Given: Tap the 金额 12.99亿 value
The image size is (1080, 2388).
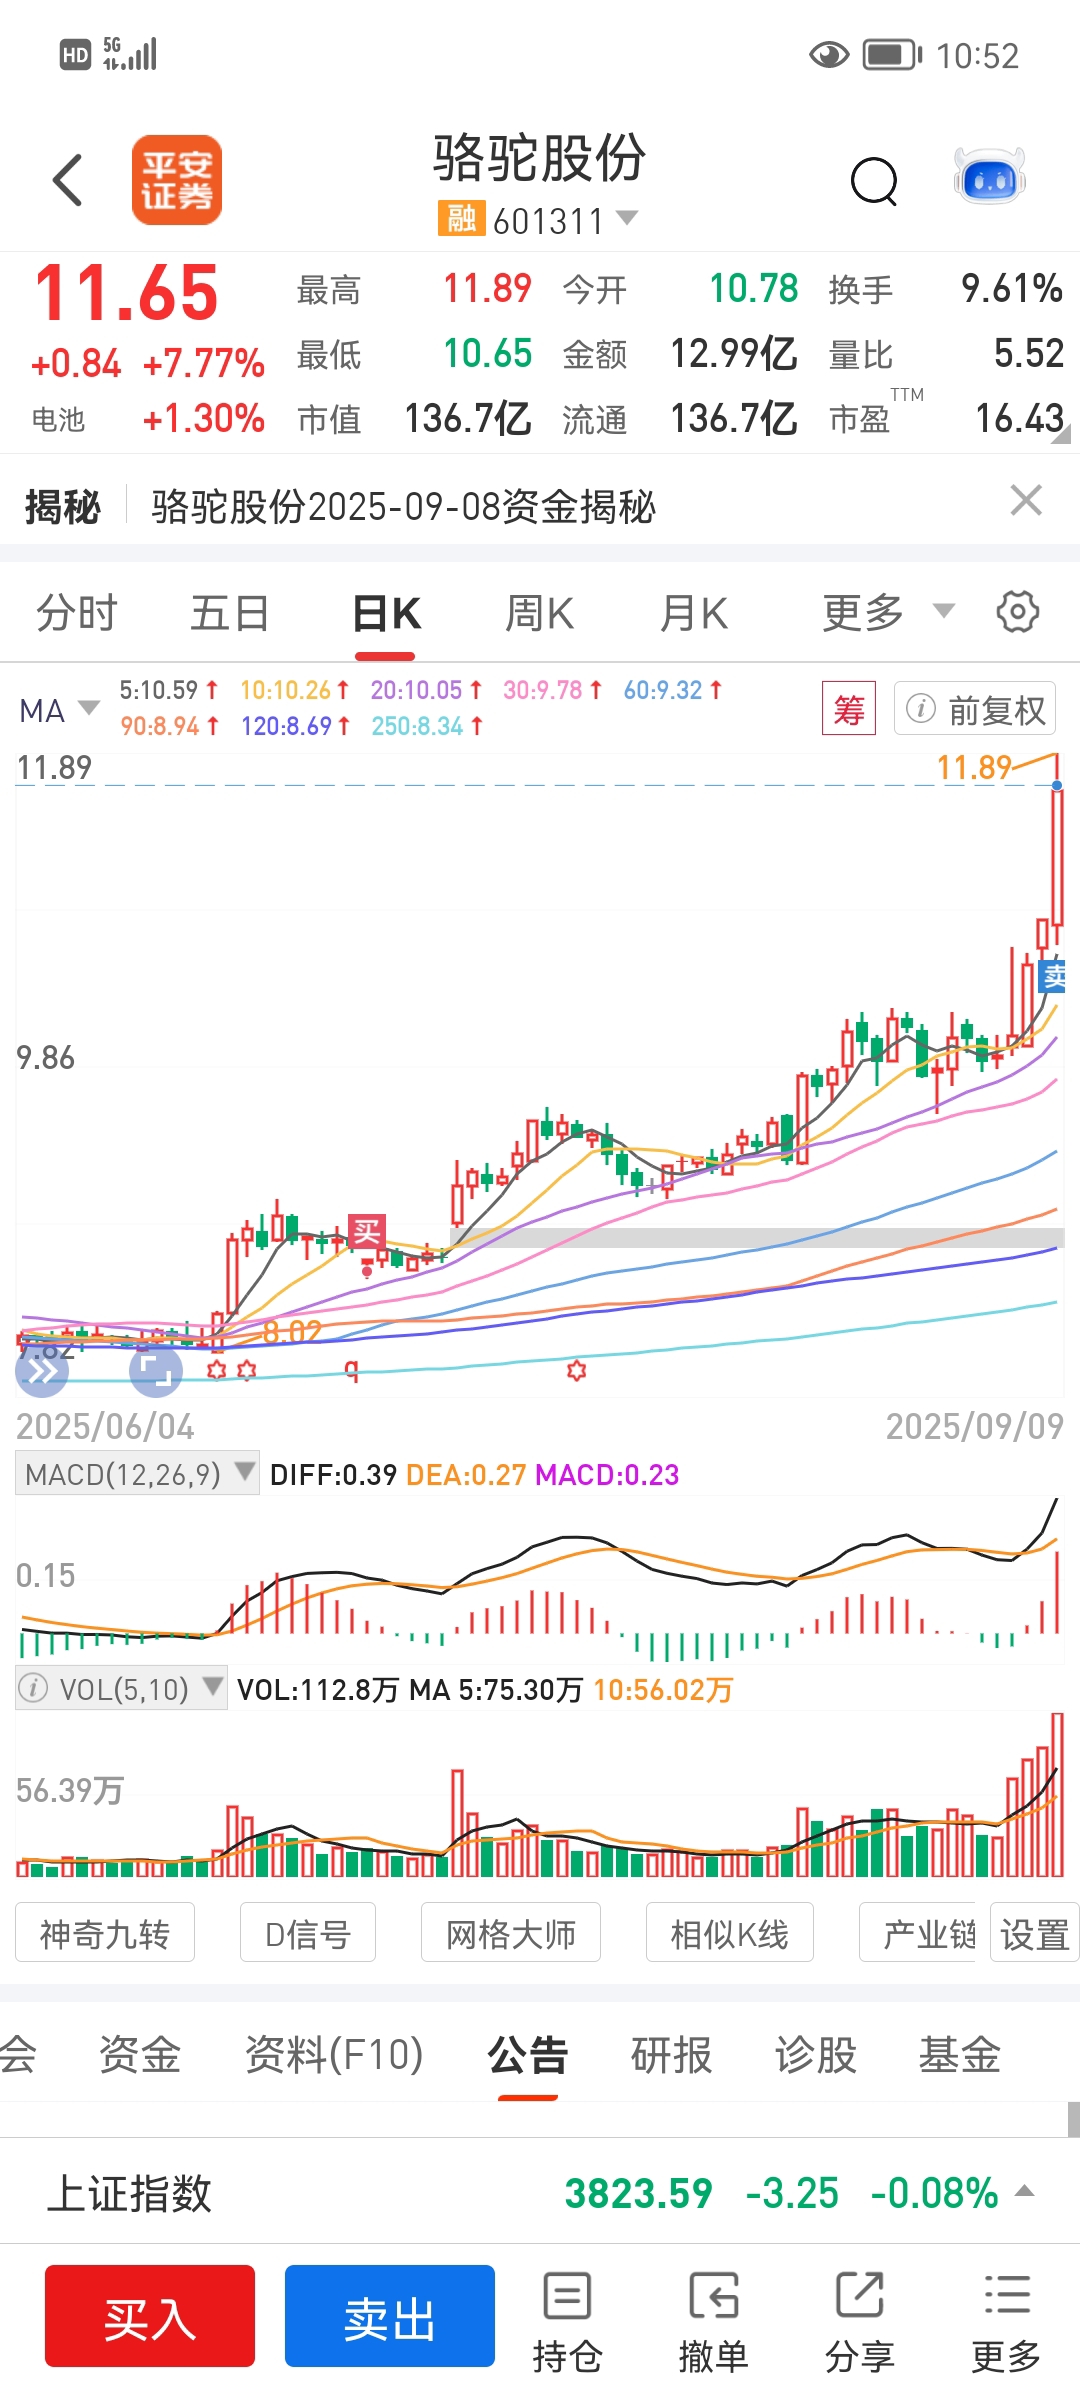Looking at the screenshot, I should click(733, 354).
